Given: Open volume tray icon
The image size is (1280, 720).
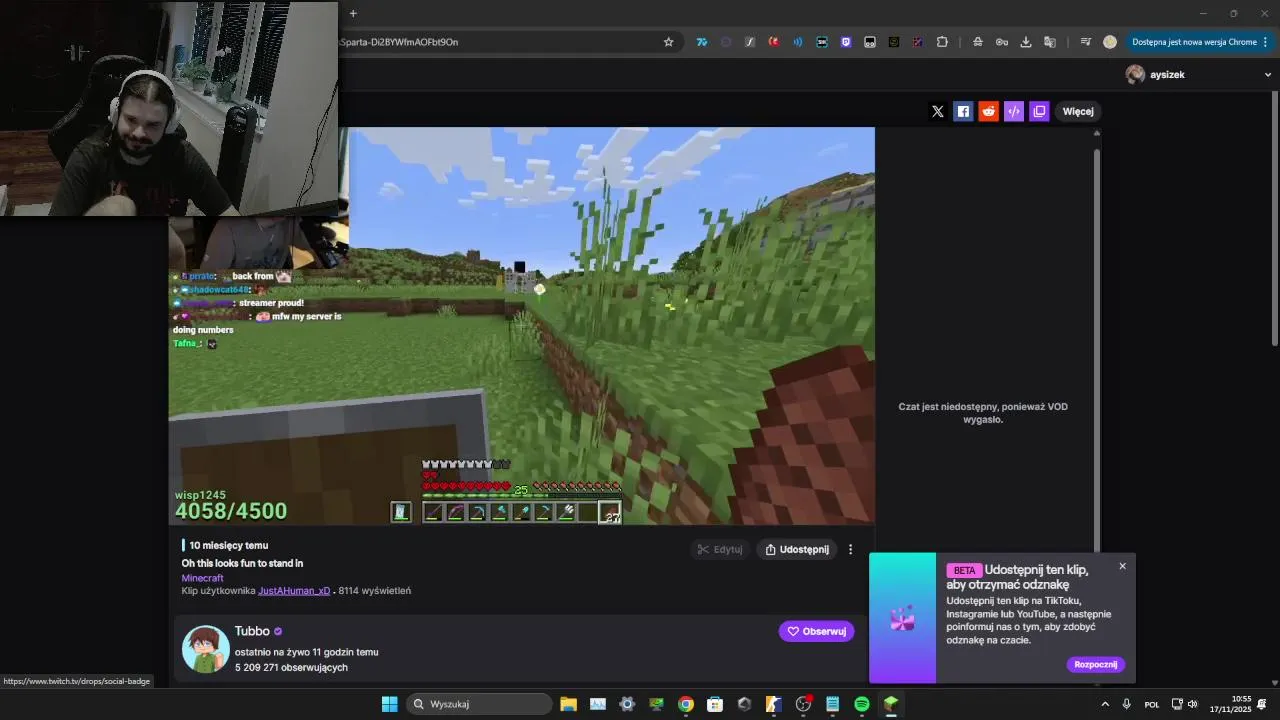Looking at the screenshot, I should (x=1192, y=704).
